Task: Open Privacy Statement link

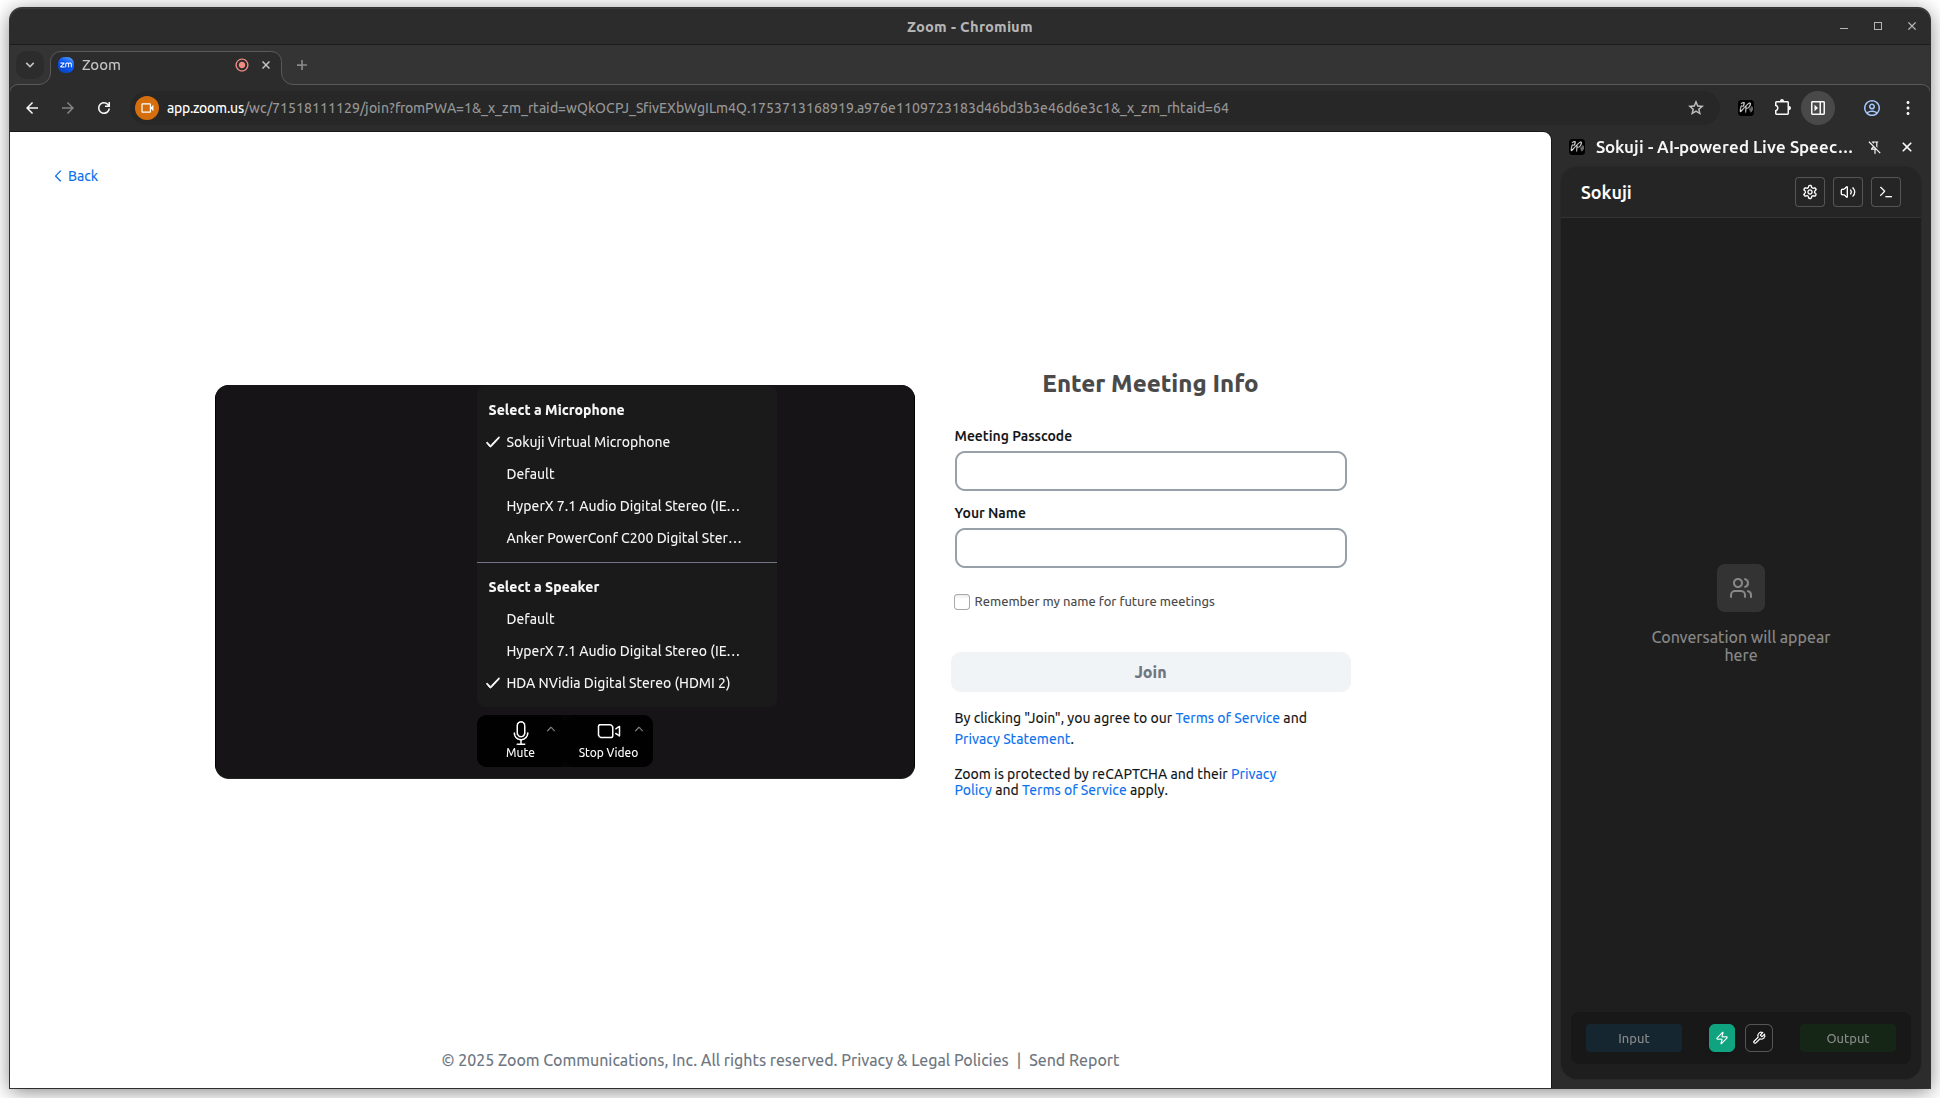Action: 1012,739
